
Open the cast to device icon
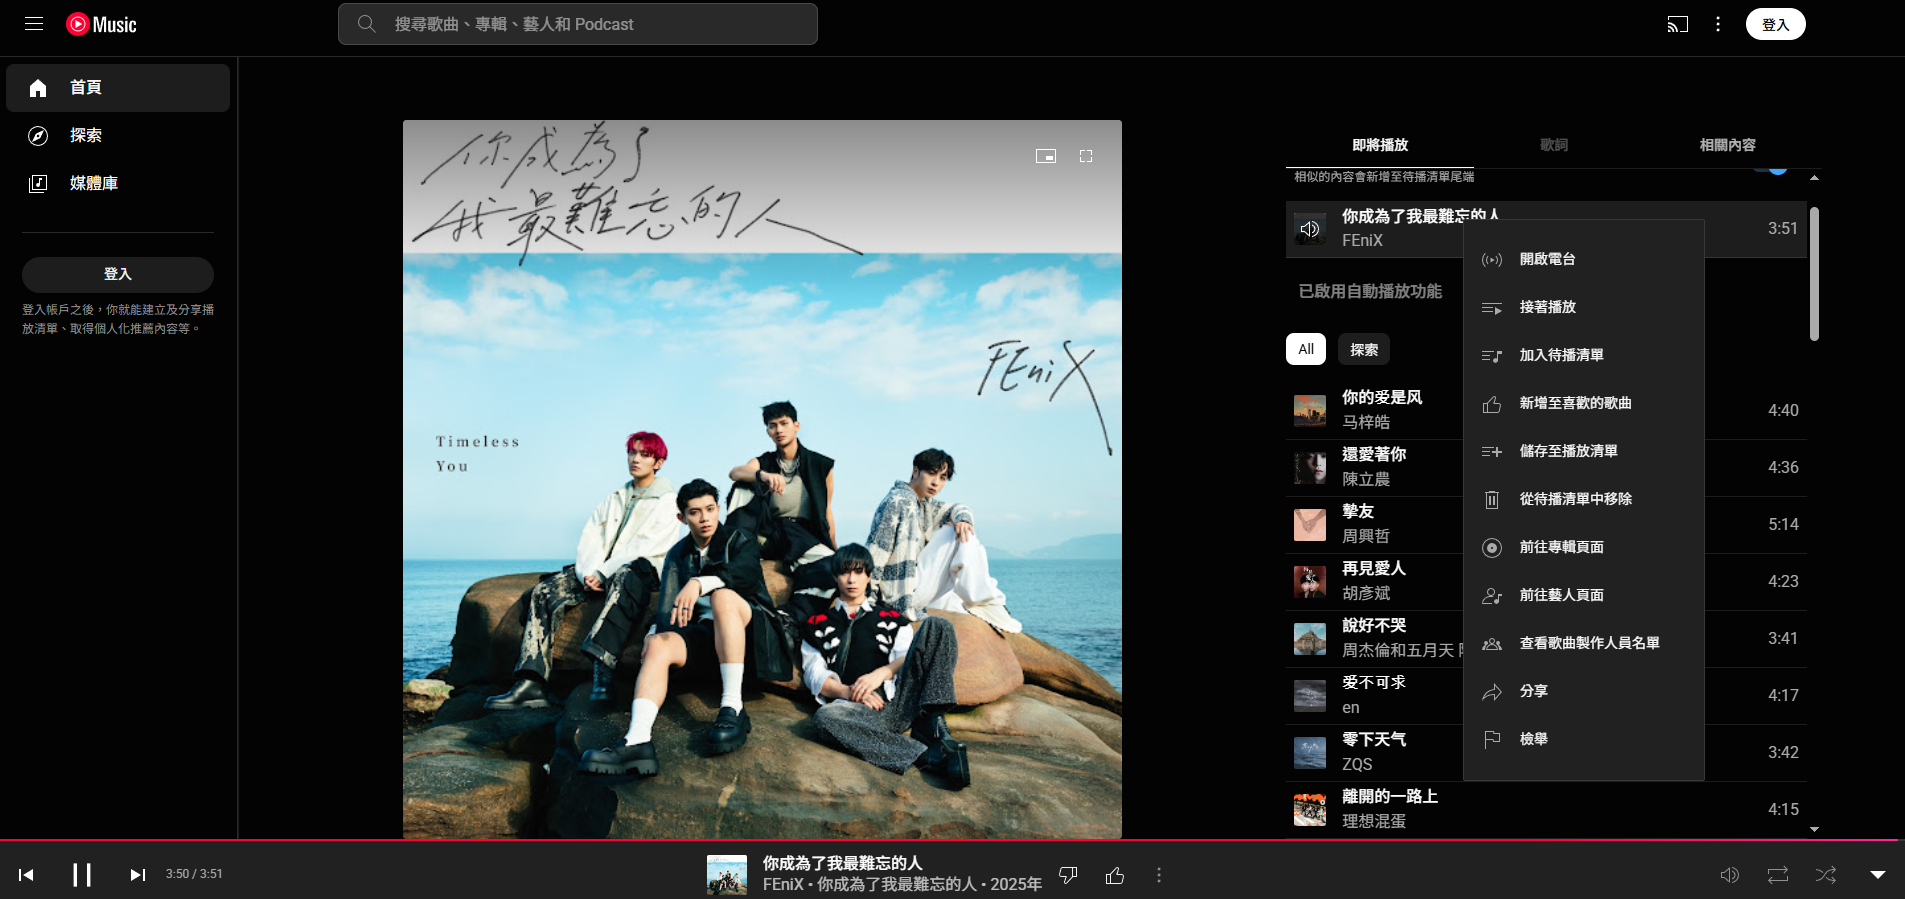point(1678,24)
